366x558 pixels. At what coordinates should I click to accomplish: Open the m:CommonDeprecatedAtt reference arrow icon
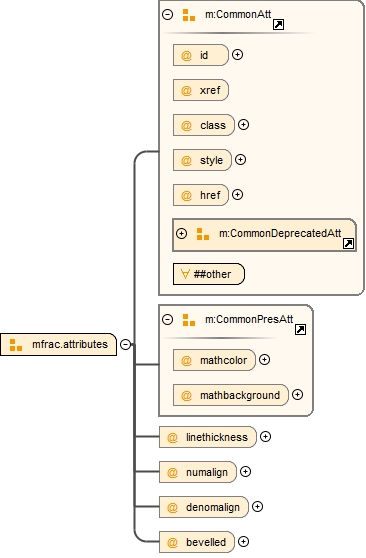coord(348,244)
